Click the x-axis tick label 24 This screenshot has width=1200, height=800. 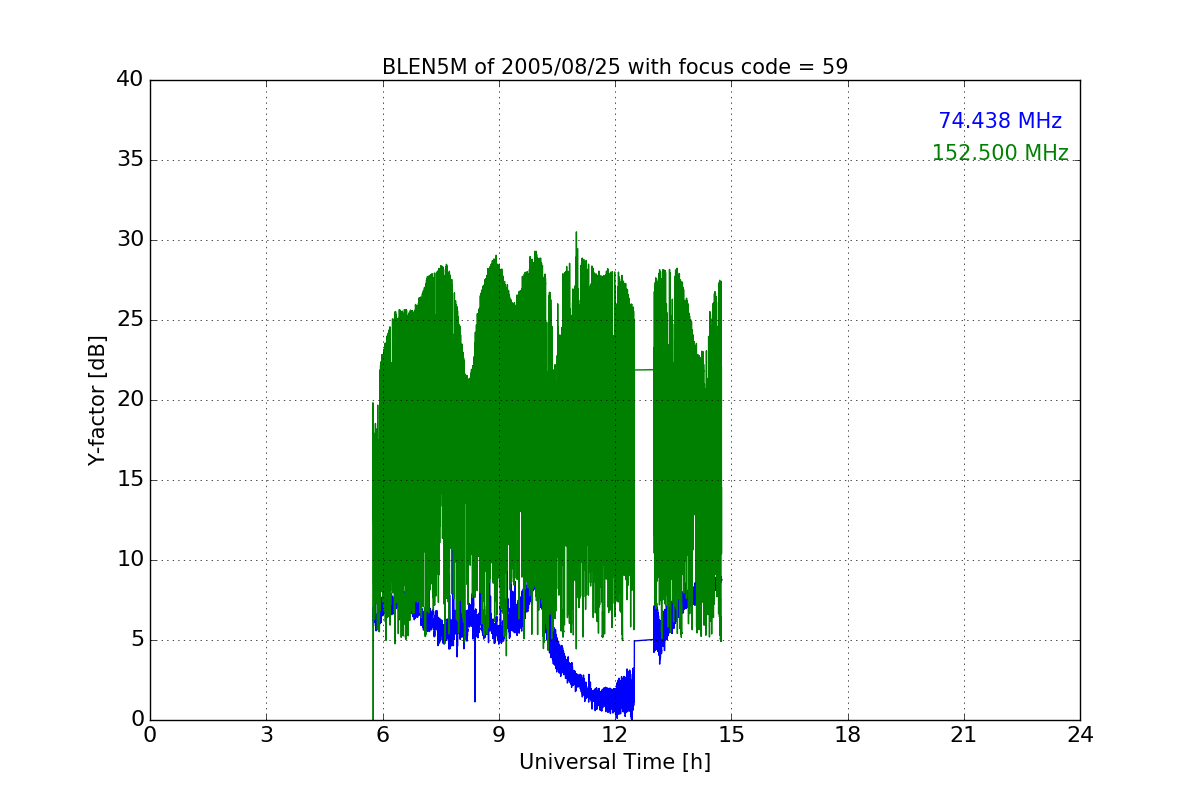pos(1080,735)
